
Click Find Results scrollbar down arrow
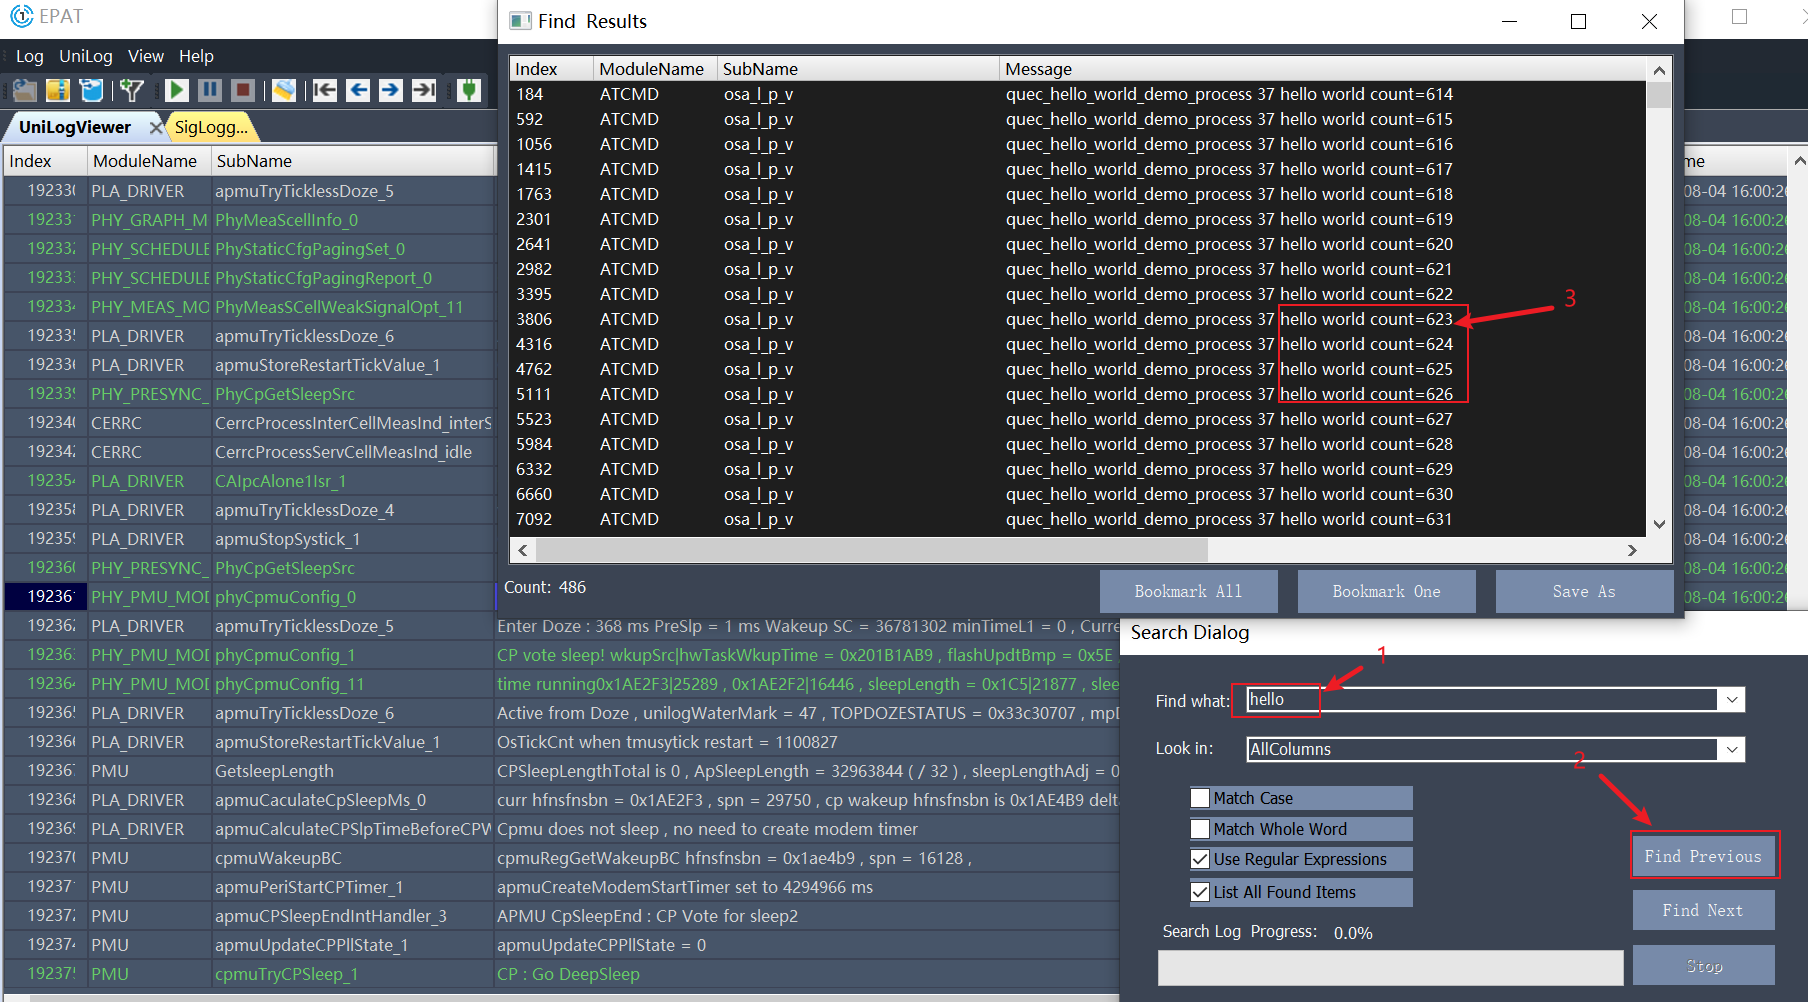tap(1659, 524)
